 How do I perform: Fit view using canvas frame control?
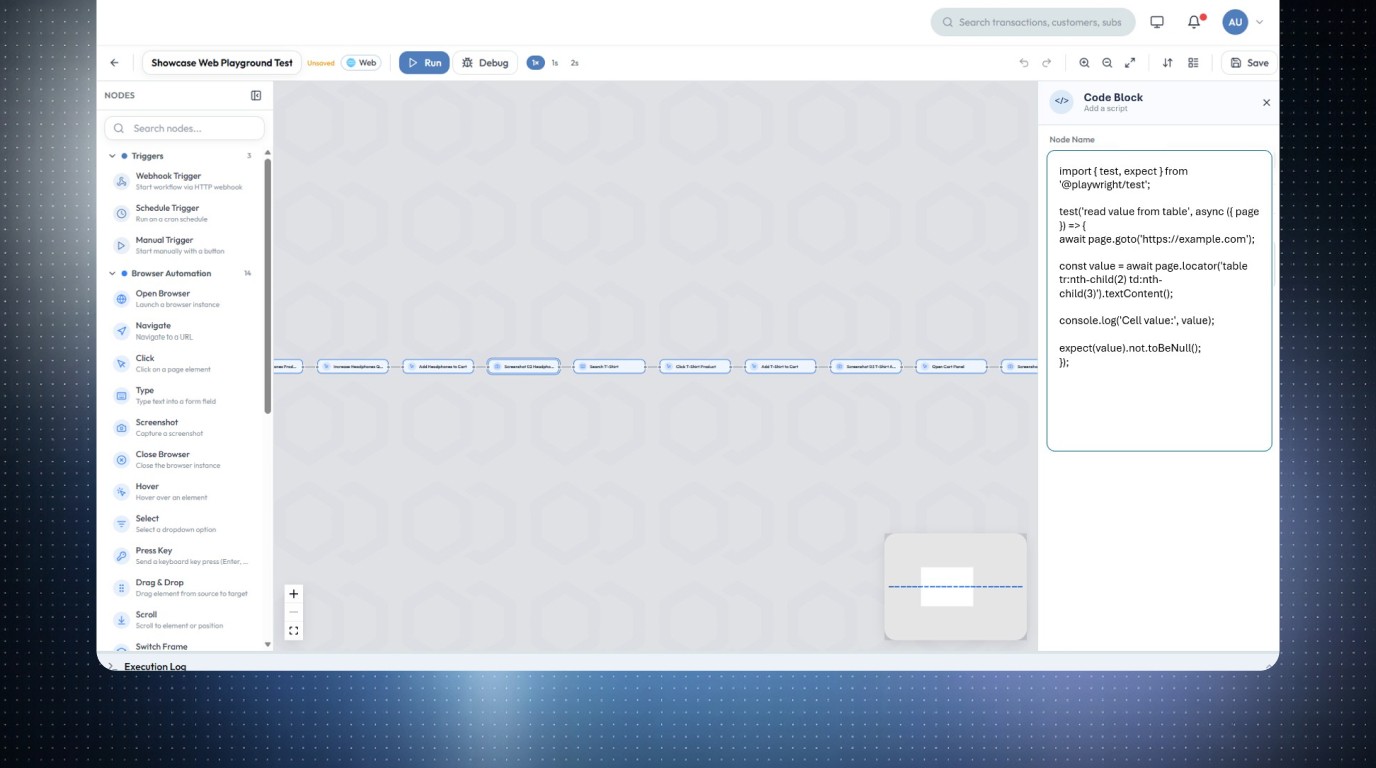tap(293, 631)
